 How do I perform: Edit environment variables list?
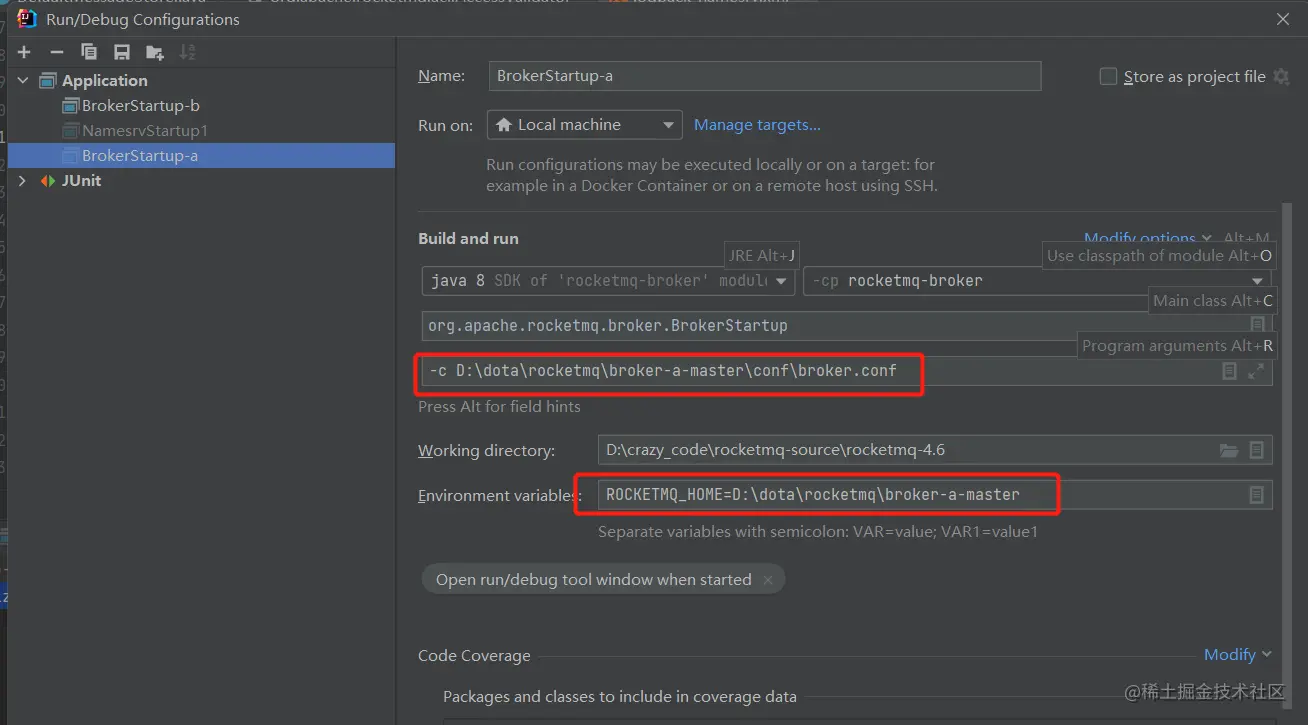coord(1256,495)
